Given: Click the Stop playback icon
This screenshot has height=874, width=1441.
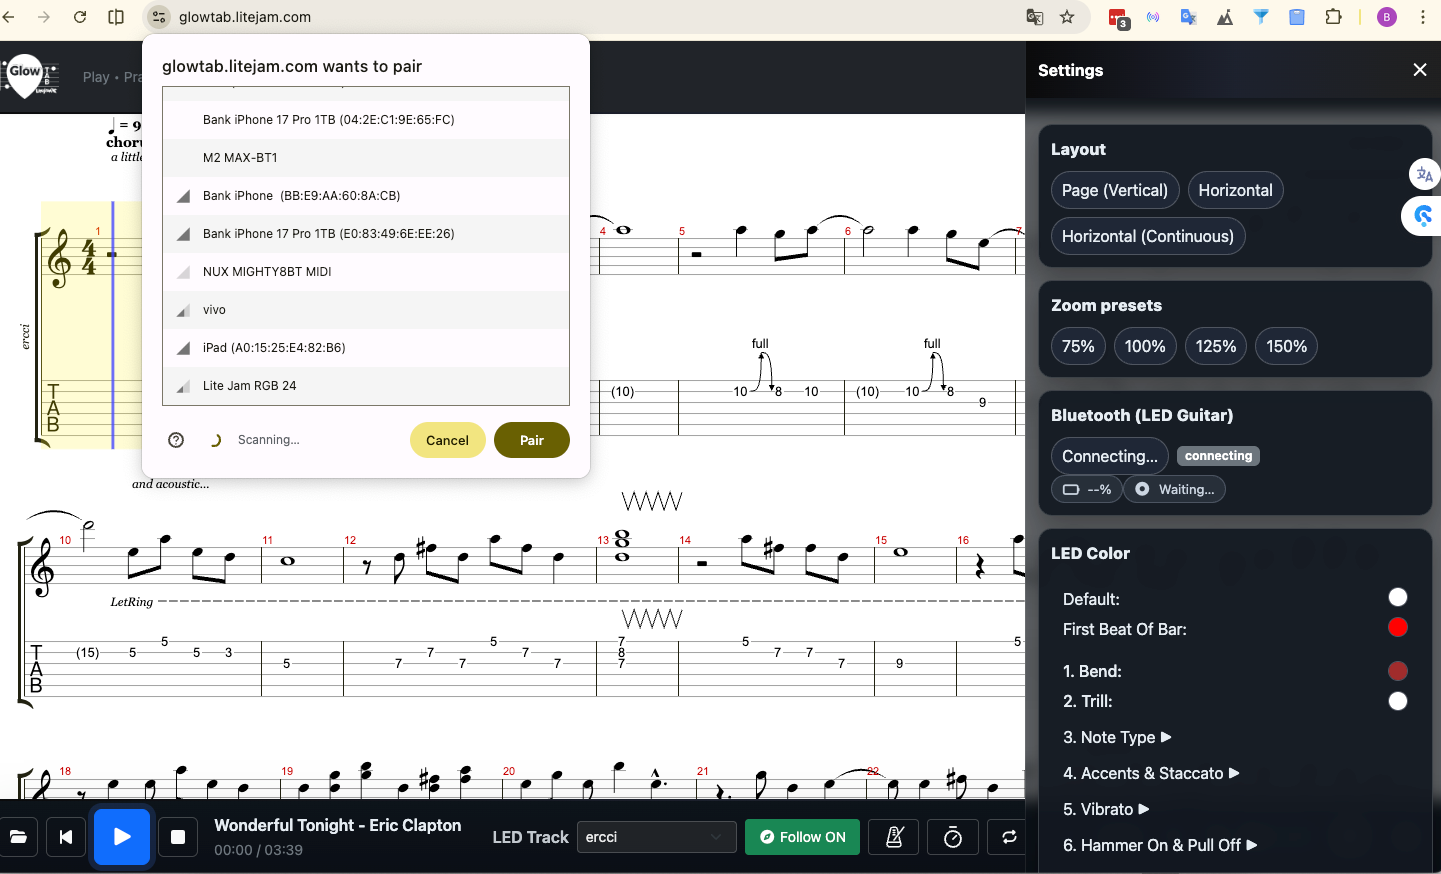Looking at the screenshot, I should pyautogui.click(x=178, y=837).
